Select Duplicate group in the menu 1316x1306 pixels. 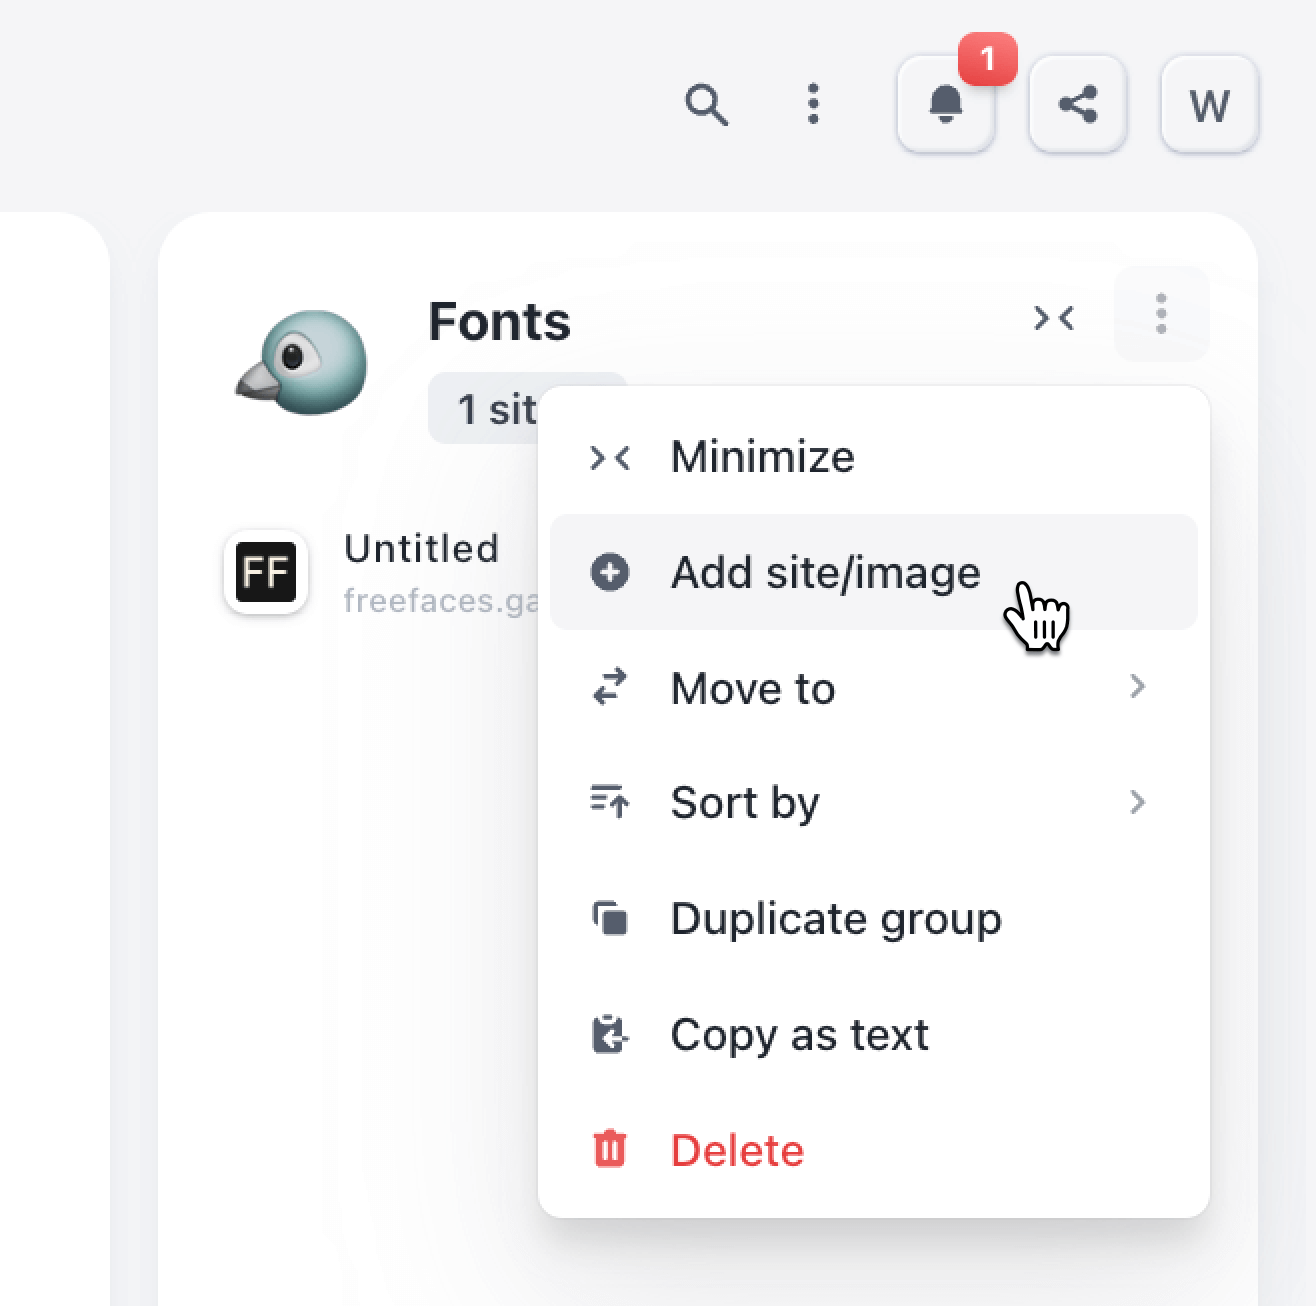tap(874, 919)
